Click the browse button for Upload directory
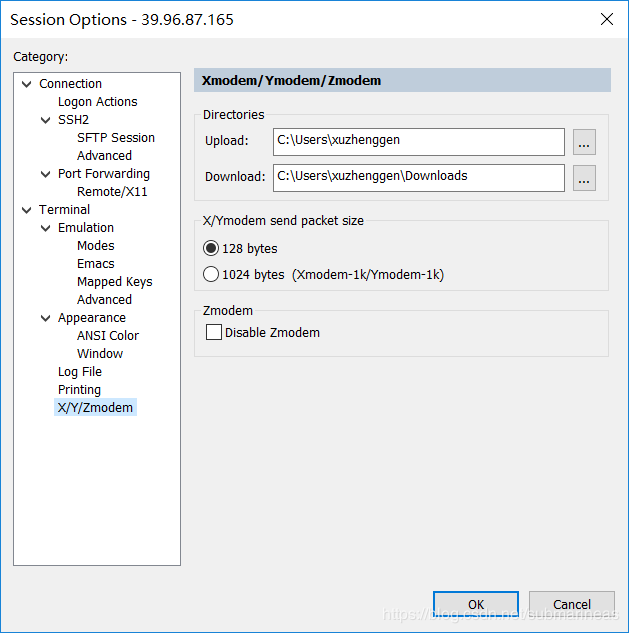 (584, 142)
